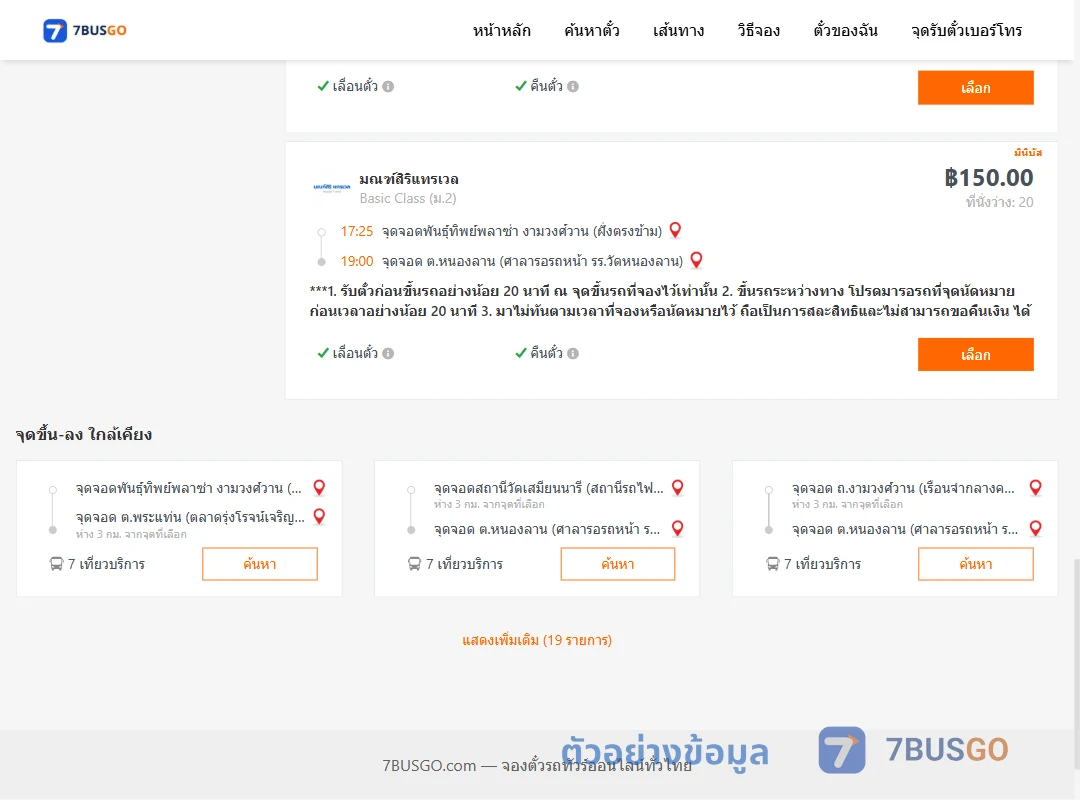Open ตั๋วของฉัน navigation item
Screen dimensions: 1080x800
pyautogui.click(x=845, y=30)
